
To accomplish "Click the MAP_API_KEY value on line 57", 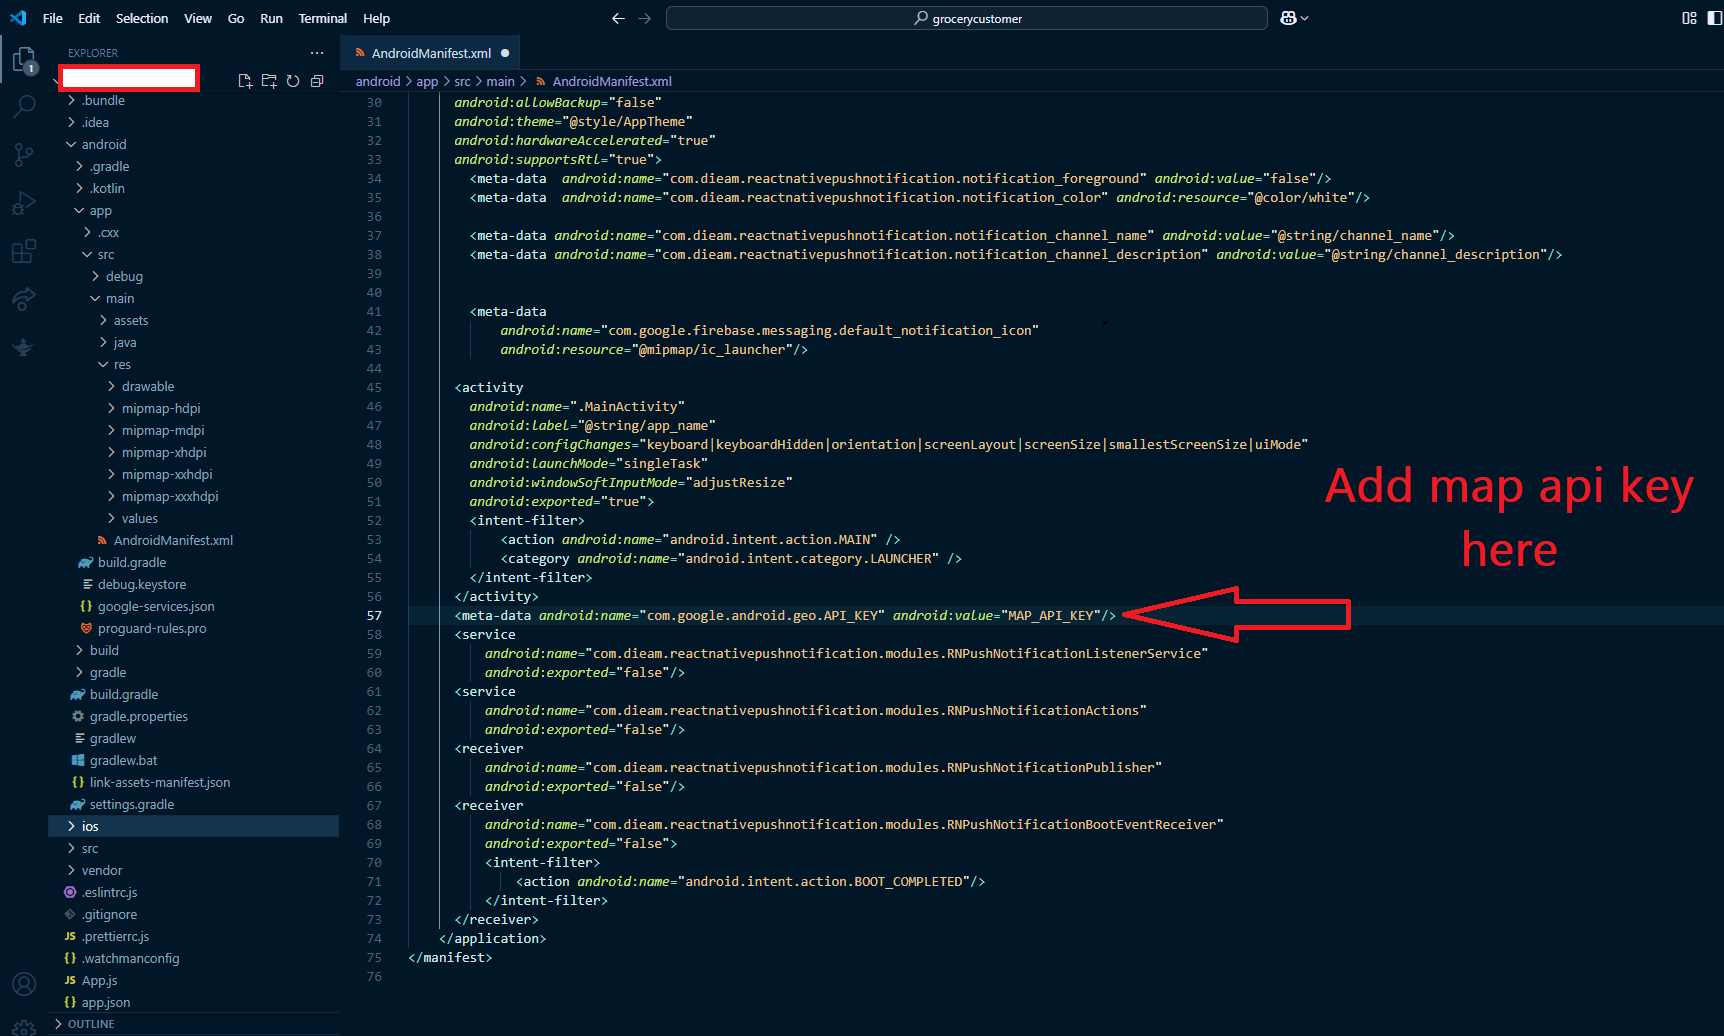I will coord(1050,615).
